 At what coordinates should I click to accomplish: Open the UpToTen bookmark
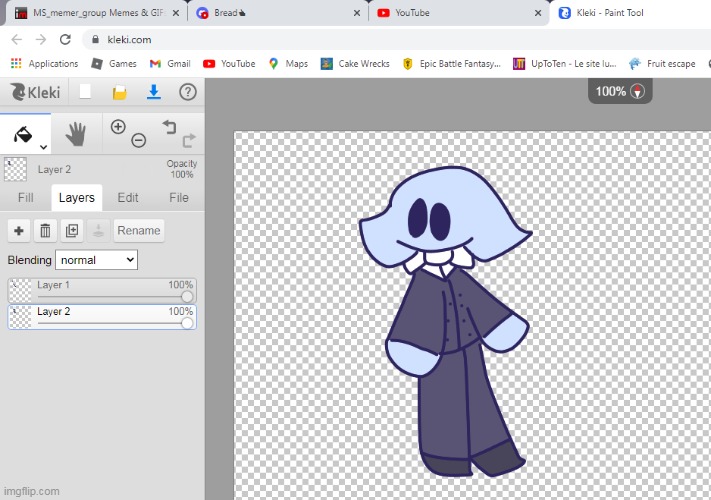point(565,64)
